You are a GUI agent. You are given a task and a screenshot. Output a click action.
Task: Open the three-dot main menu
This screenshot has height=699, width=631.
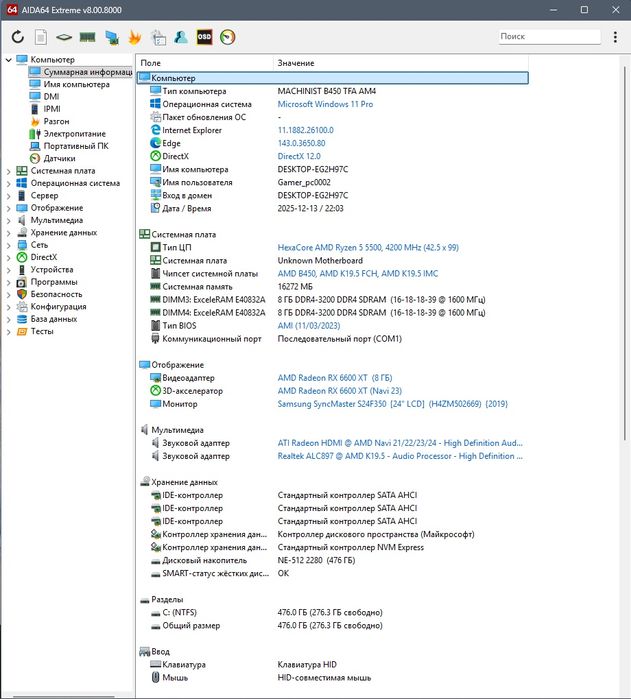615,37
